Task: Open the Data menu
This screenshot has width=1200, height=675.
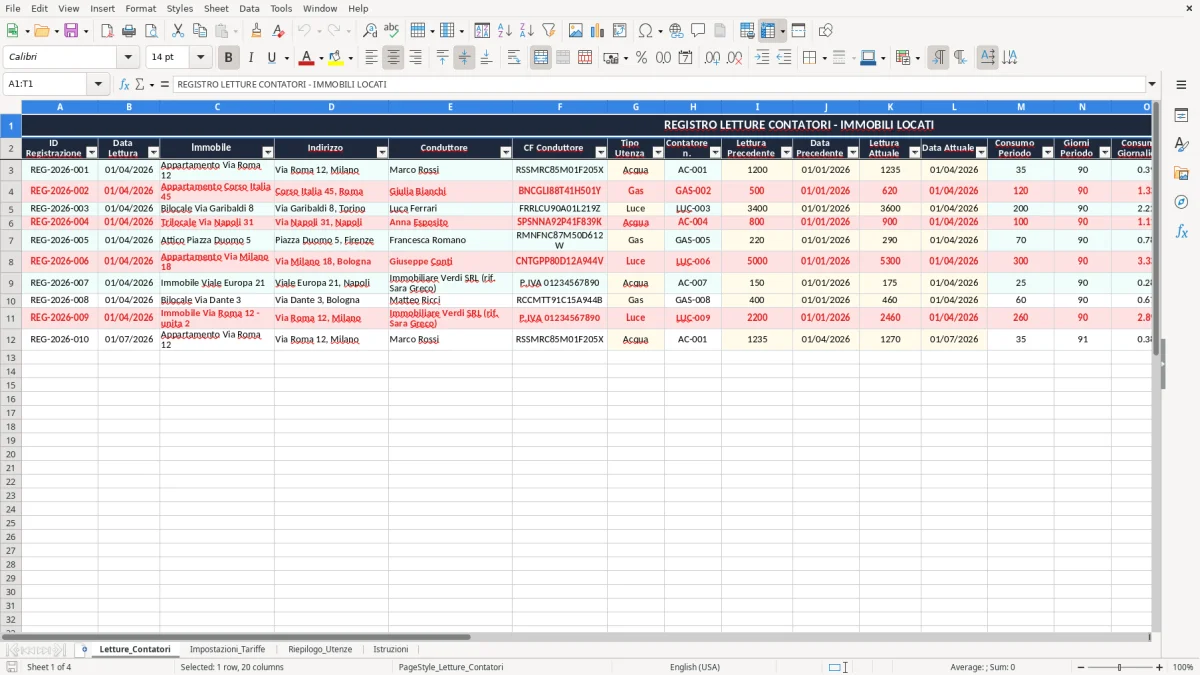Action: pyautogui.click(x=249, y=8)
